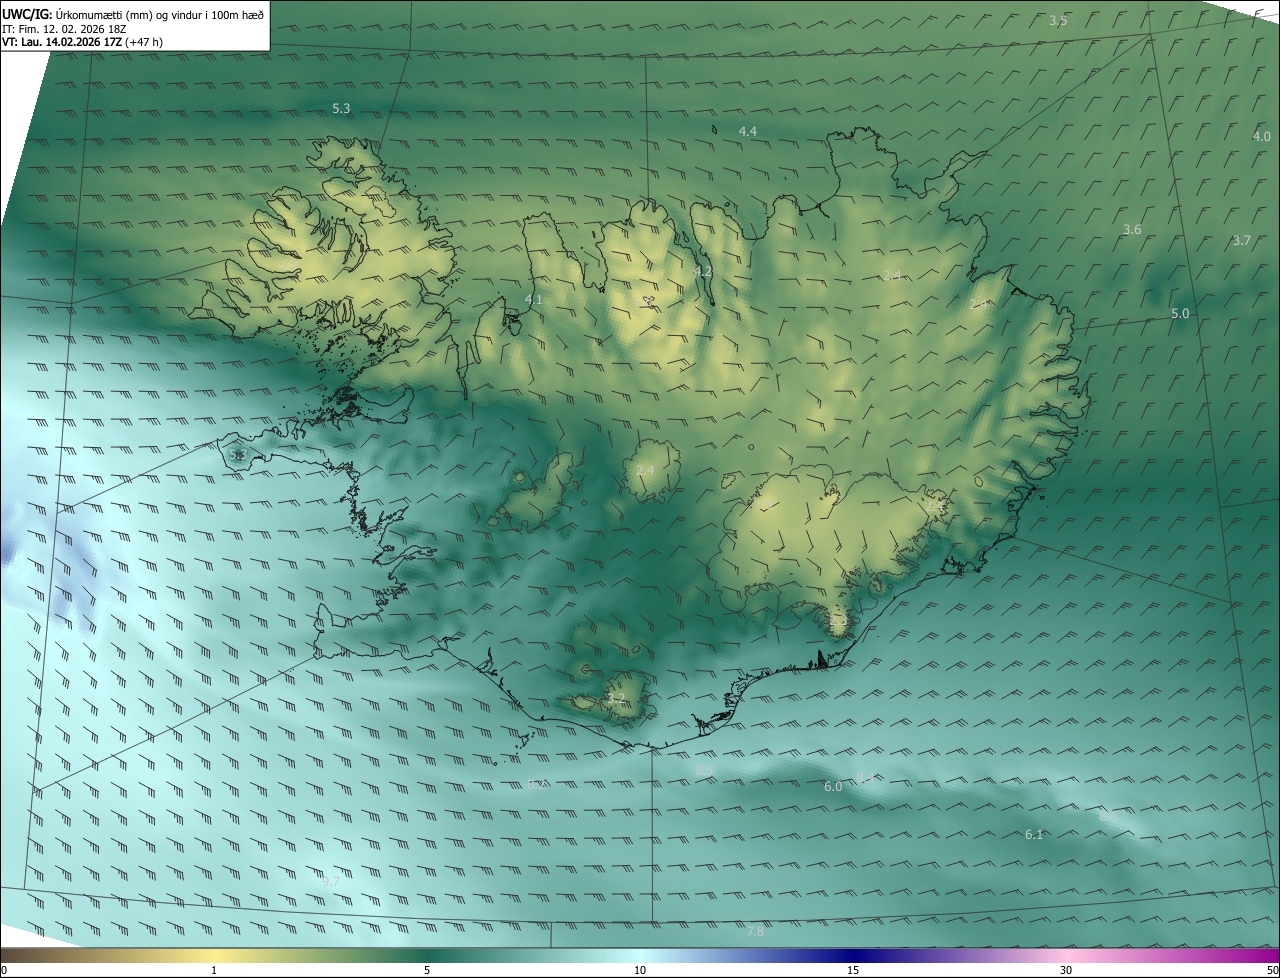
Task: Click the 4.2 value label on the map
Action: coord(703,272)
